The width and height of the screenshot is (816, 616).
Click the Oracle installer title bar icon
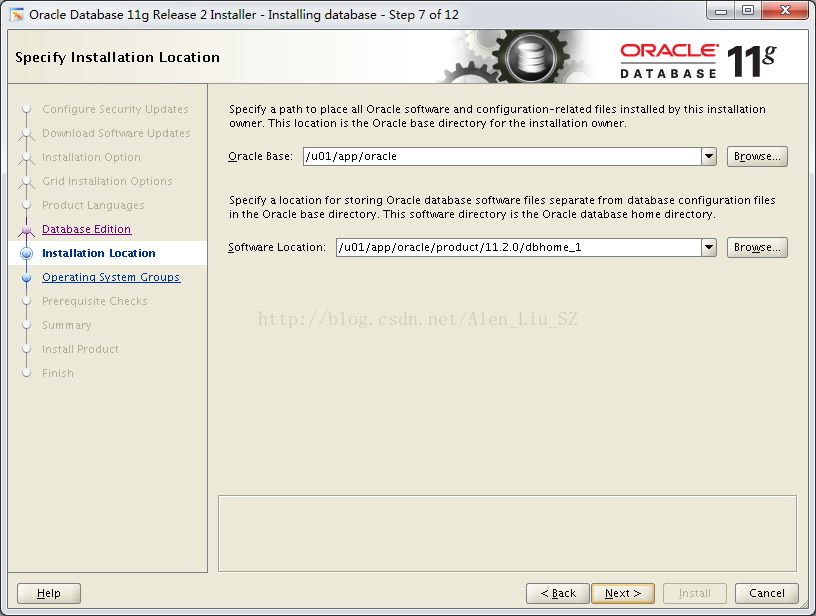(17, 15)
